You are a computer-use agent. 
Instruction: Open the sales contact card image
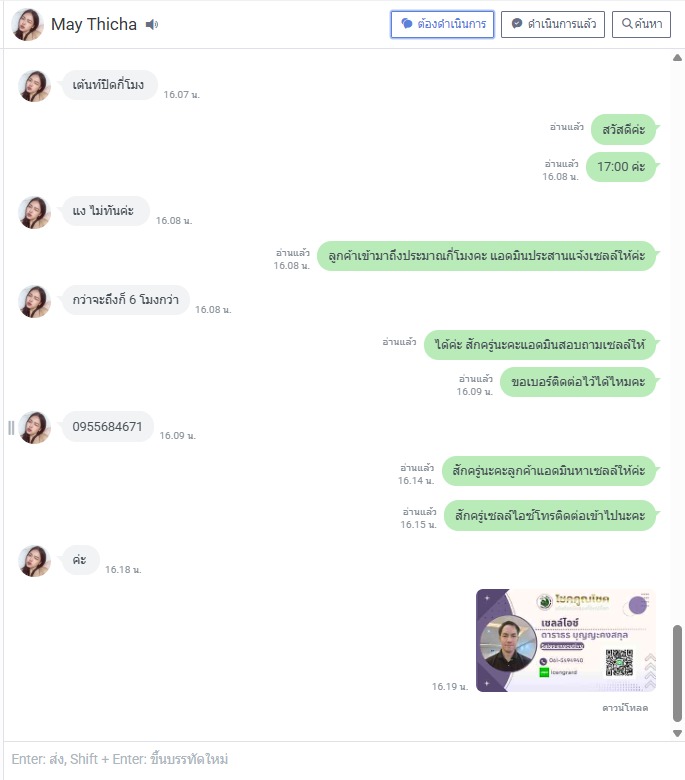[566, 640]
